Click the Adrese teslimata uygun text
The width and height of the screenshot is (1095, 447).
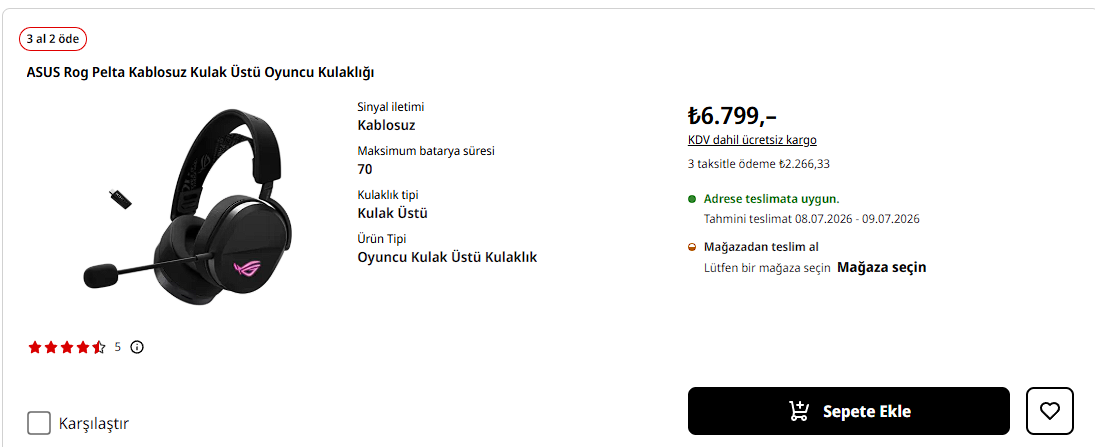772,198
